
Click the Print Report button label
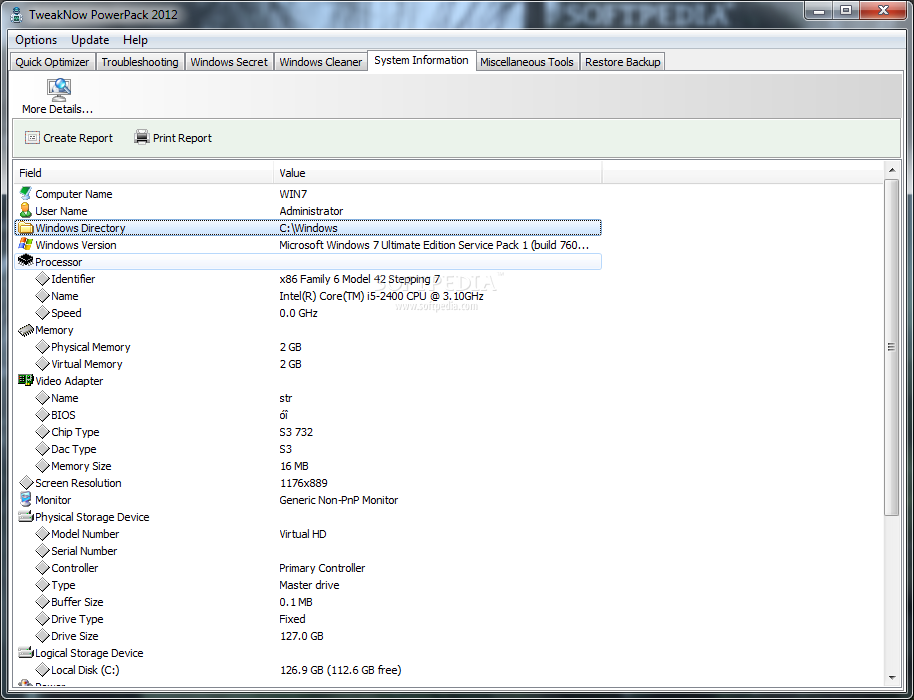[182, 138]
